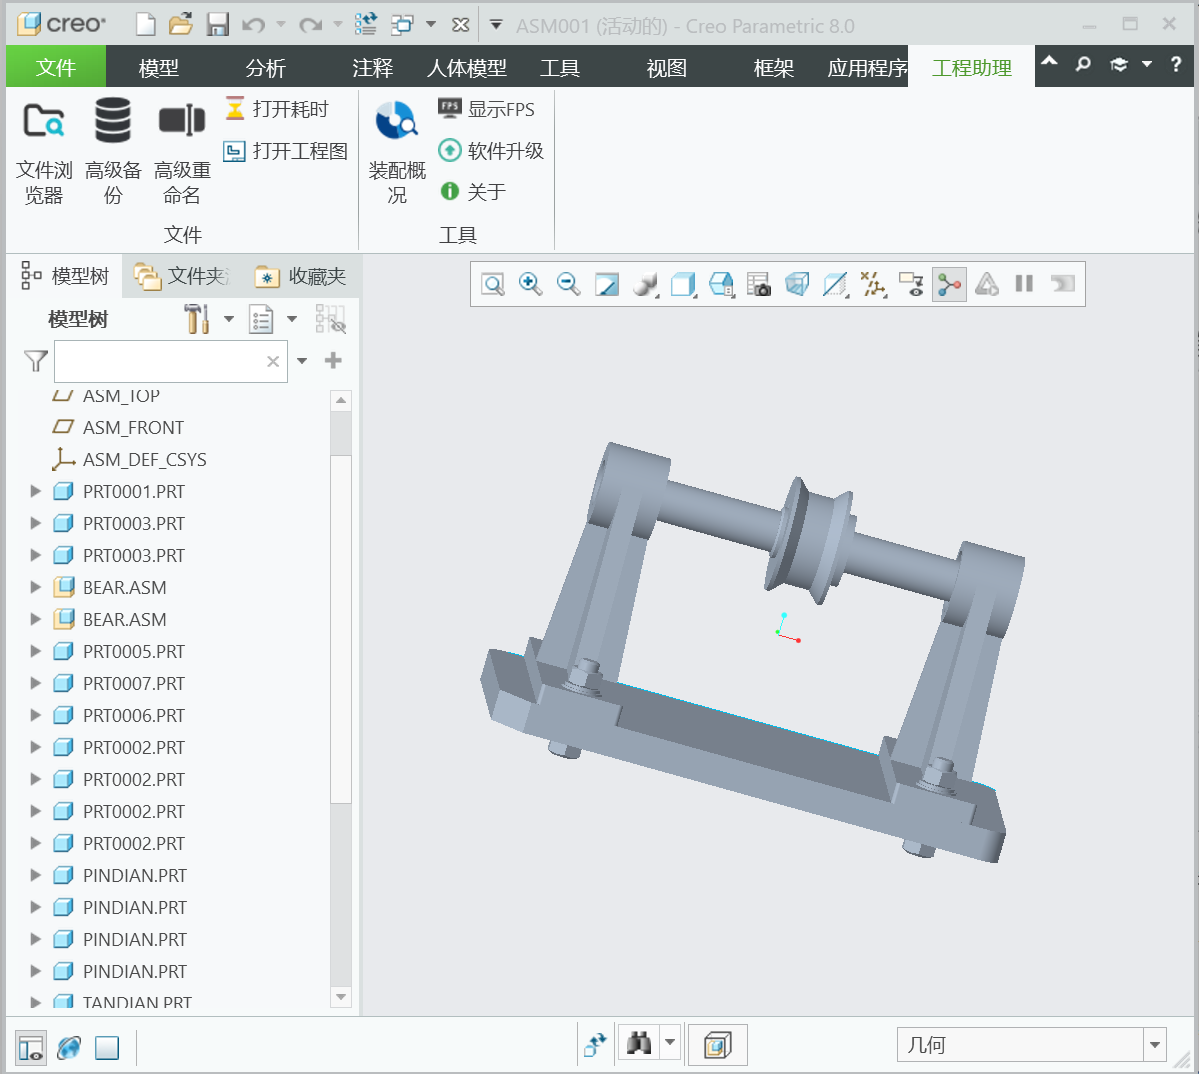Open the 几何 selection filter dropdown
The image size is (1199, 1074).
(x=1155, y=1045)
